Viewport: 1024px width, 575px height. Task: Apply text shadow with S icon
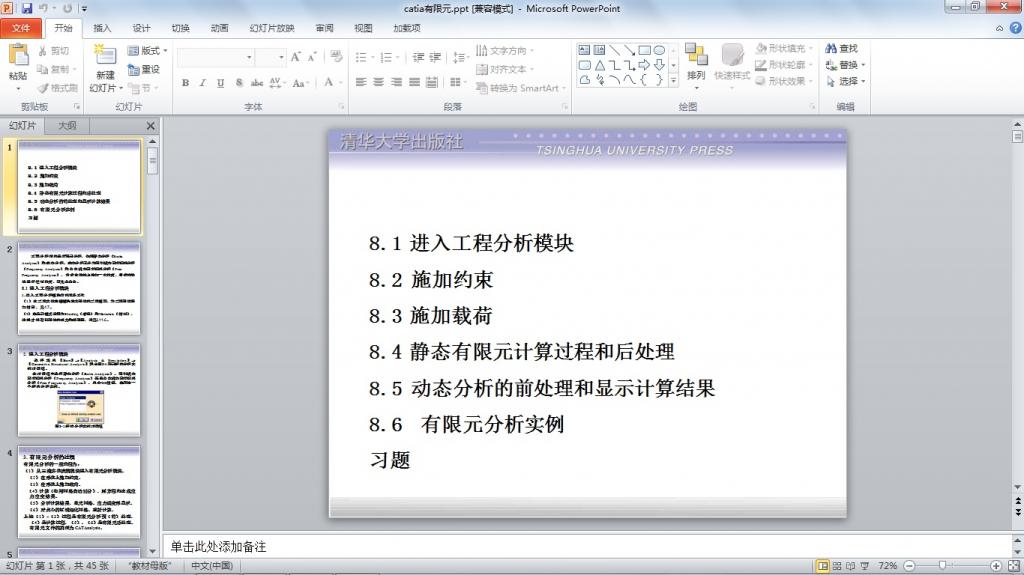pyautogui.click(x=239, y=83)
